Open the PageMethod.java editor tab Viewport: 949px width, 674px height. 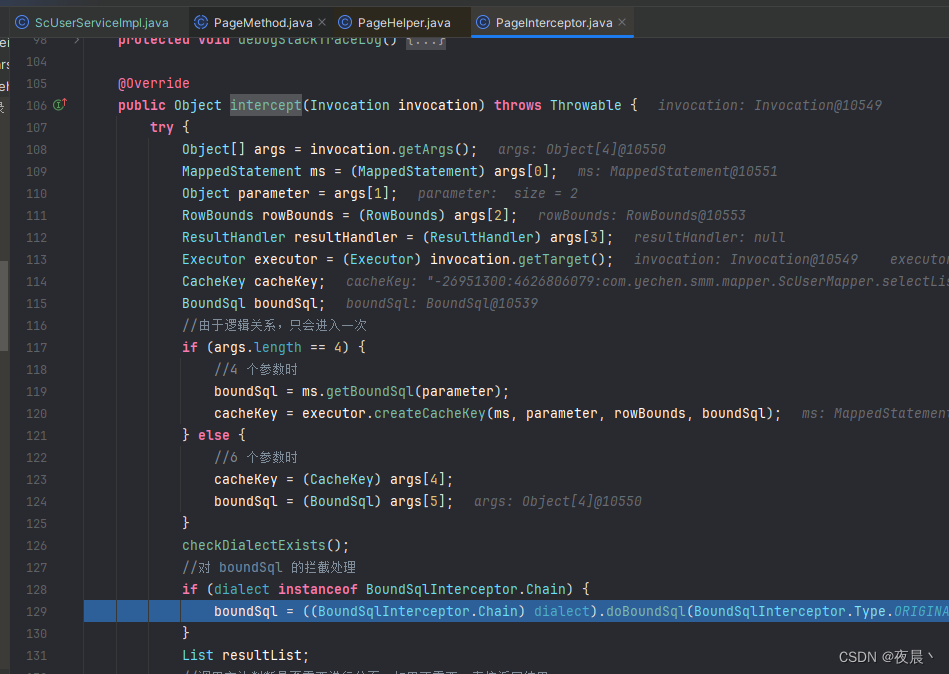pyautogui.click(x=263, y=23)
